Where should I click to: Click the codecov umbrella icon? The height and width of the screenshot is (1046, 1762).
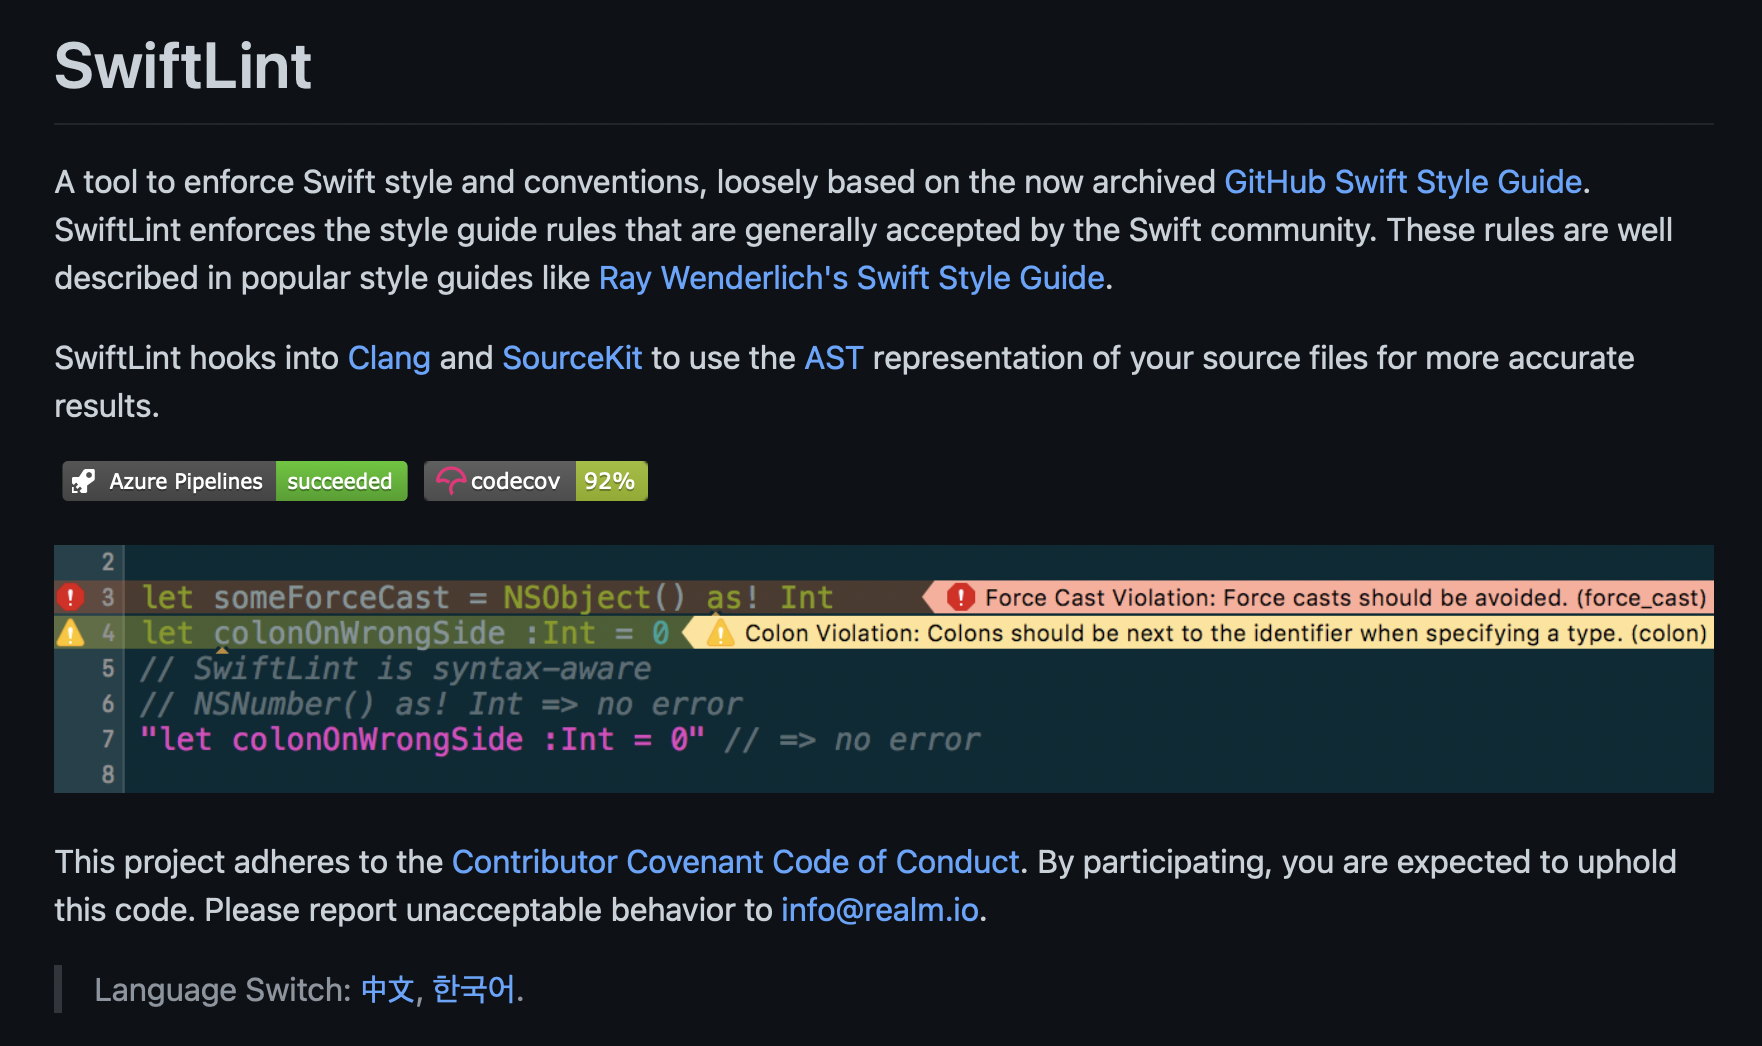(x=451, y=481)
